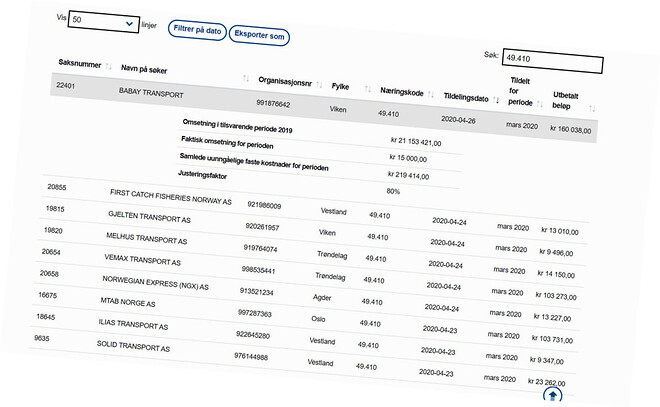Click amount kr 9 496,00
The image size is (660, 407).
(556, 253)
